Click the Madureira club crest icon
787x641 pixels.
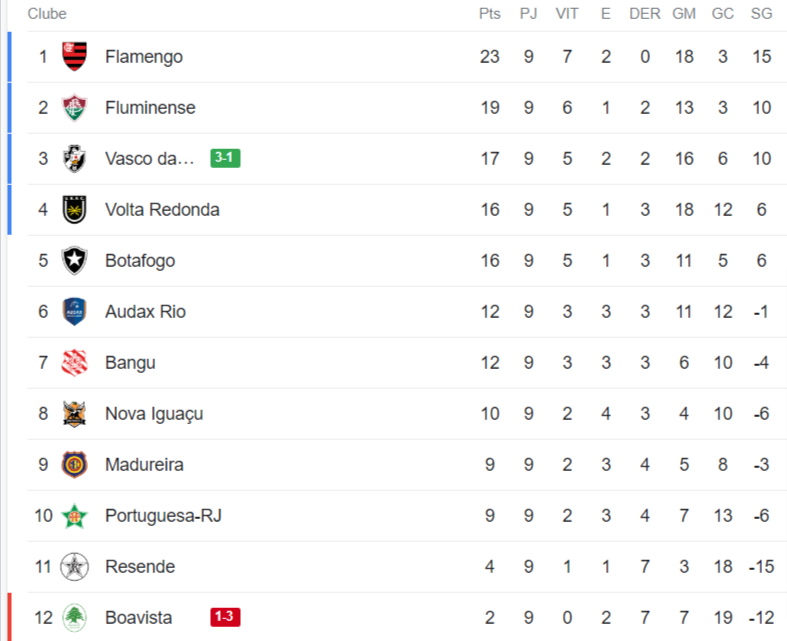click(x=75, y=465)
